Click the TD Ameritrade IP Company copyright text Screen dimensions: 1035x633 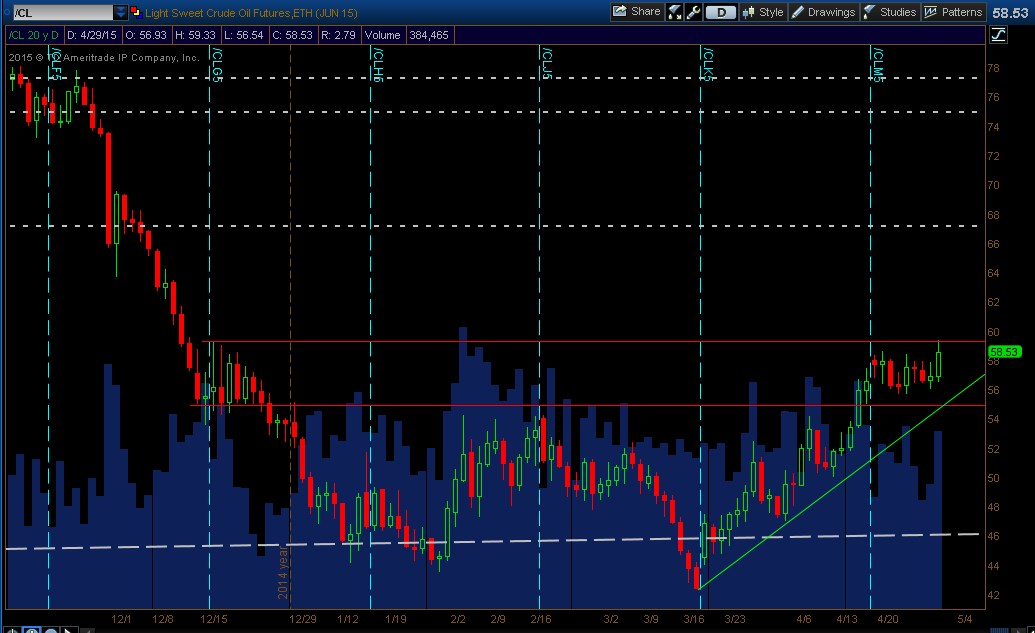[104, 57]
